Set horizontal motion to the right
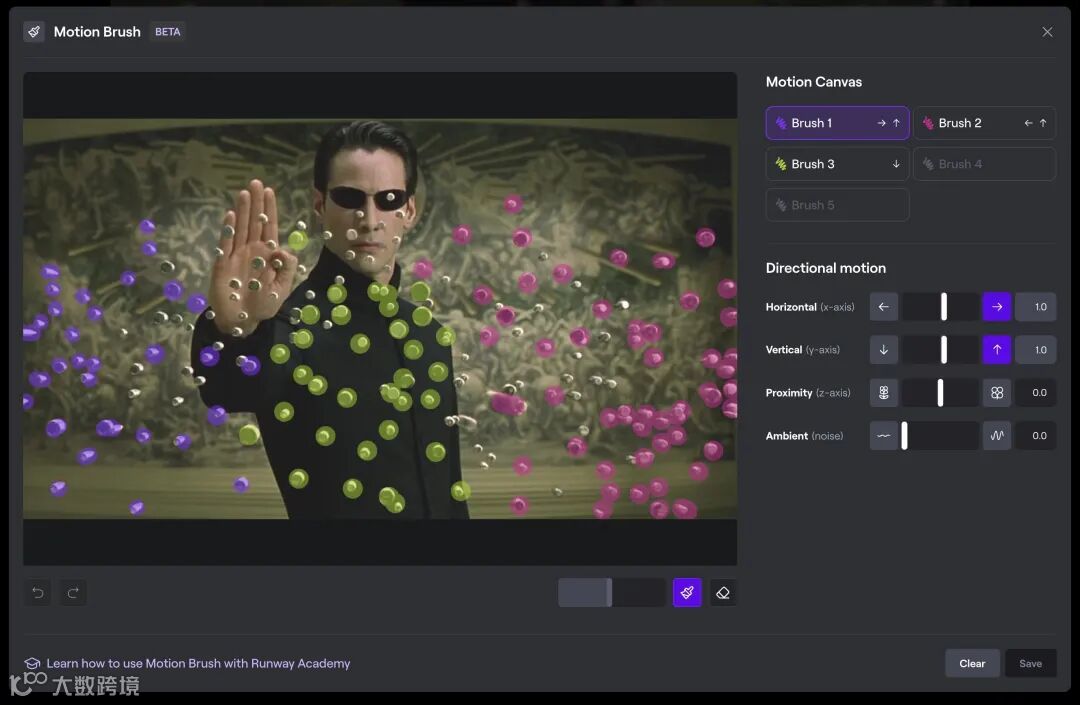1080x705 pixels. 997,307
